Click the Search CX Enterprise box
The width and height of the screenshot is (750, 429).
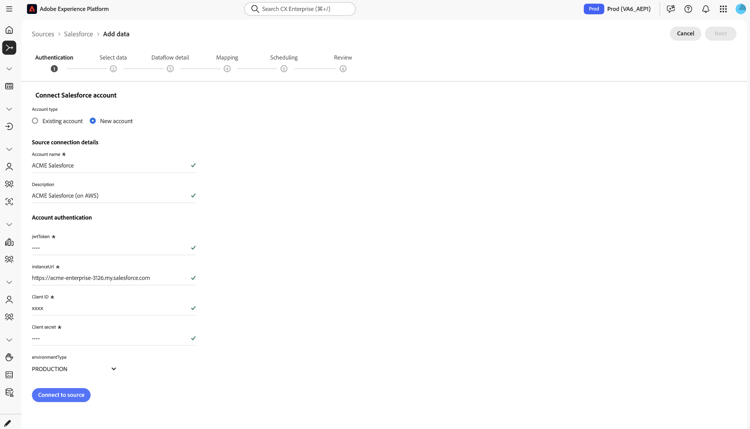[300, 9]
